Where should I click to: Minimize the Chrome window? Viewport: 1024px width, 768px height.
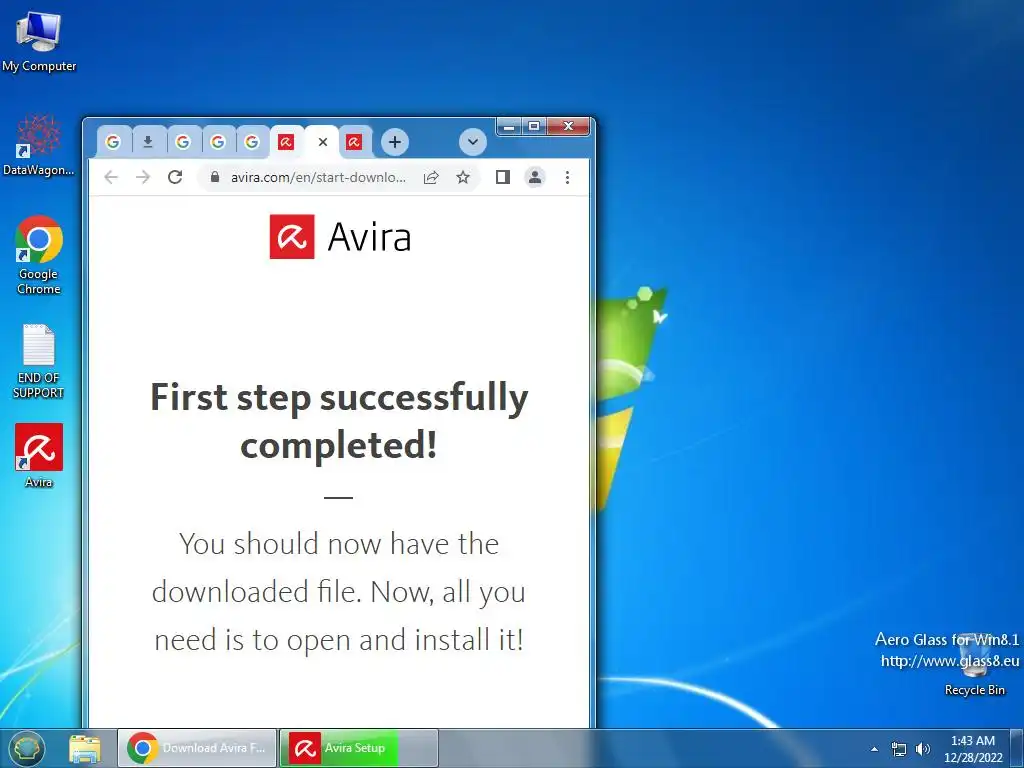[509, 126]
